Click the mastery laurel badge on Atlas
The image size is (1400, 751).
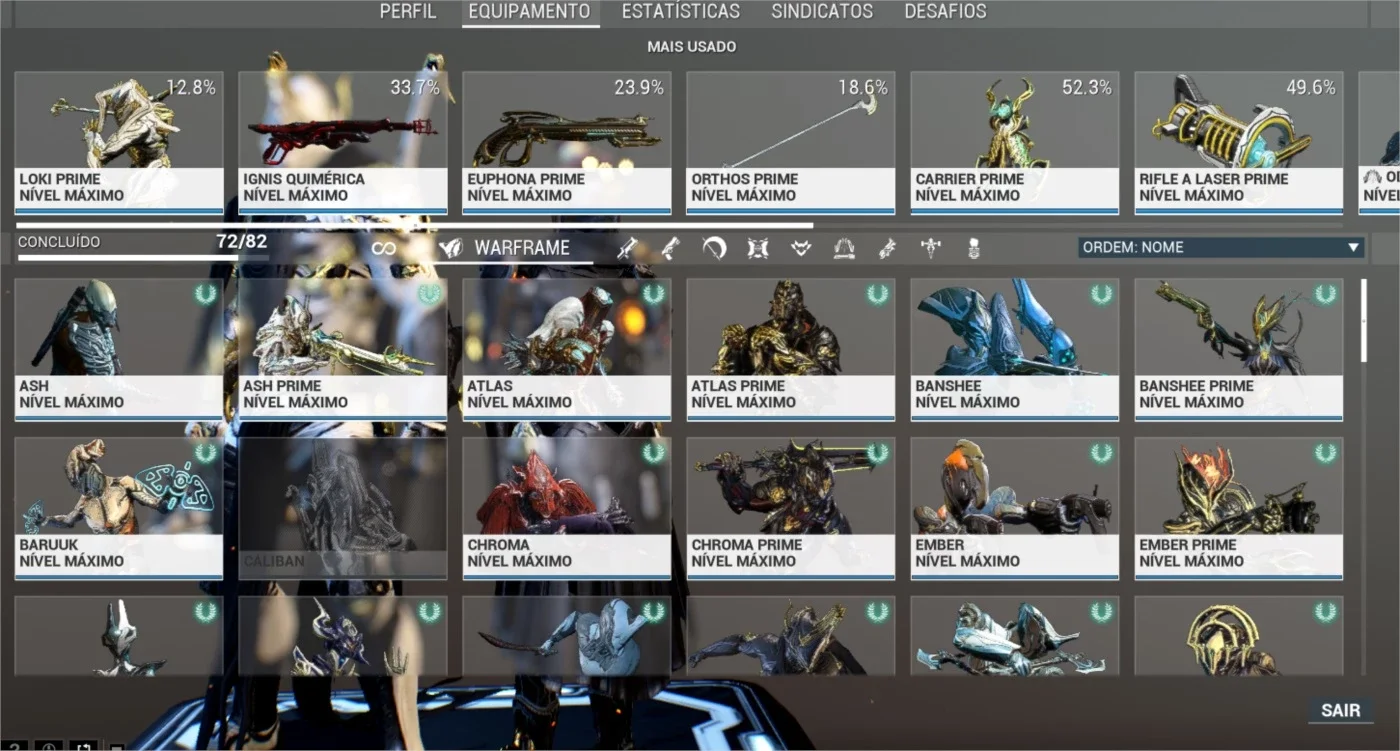point(654,294)
